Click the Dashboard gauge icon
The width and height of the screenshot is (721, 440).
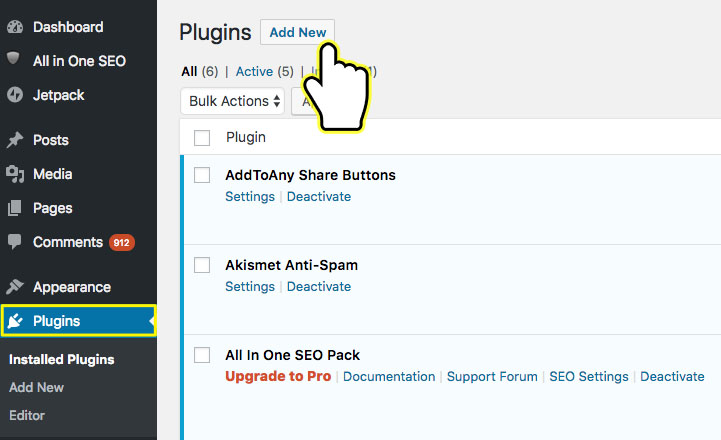[15, 27]
